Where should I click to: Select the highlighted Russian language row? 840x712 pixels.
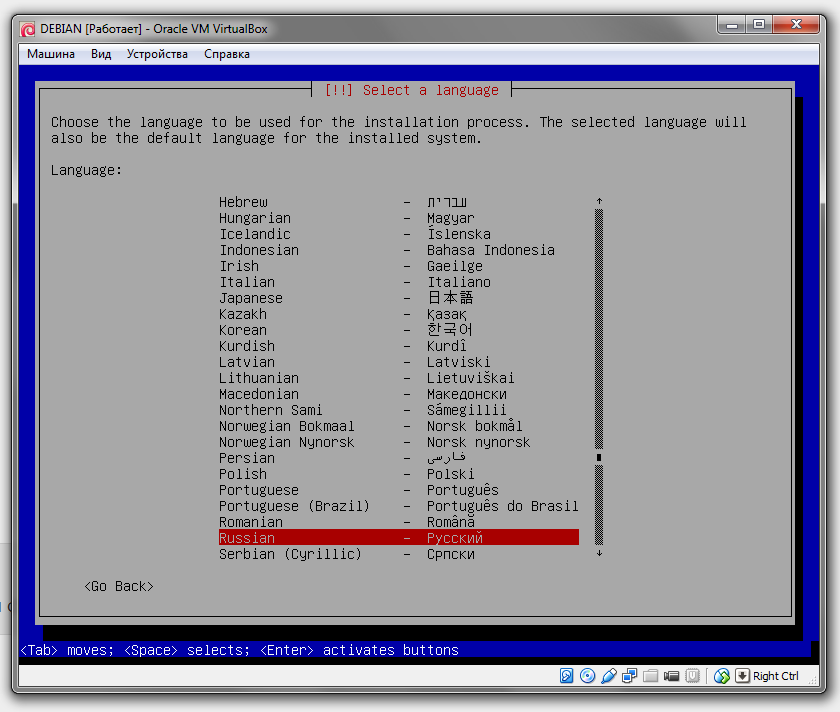tap(399, 537)
